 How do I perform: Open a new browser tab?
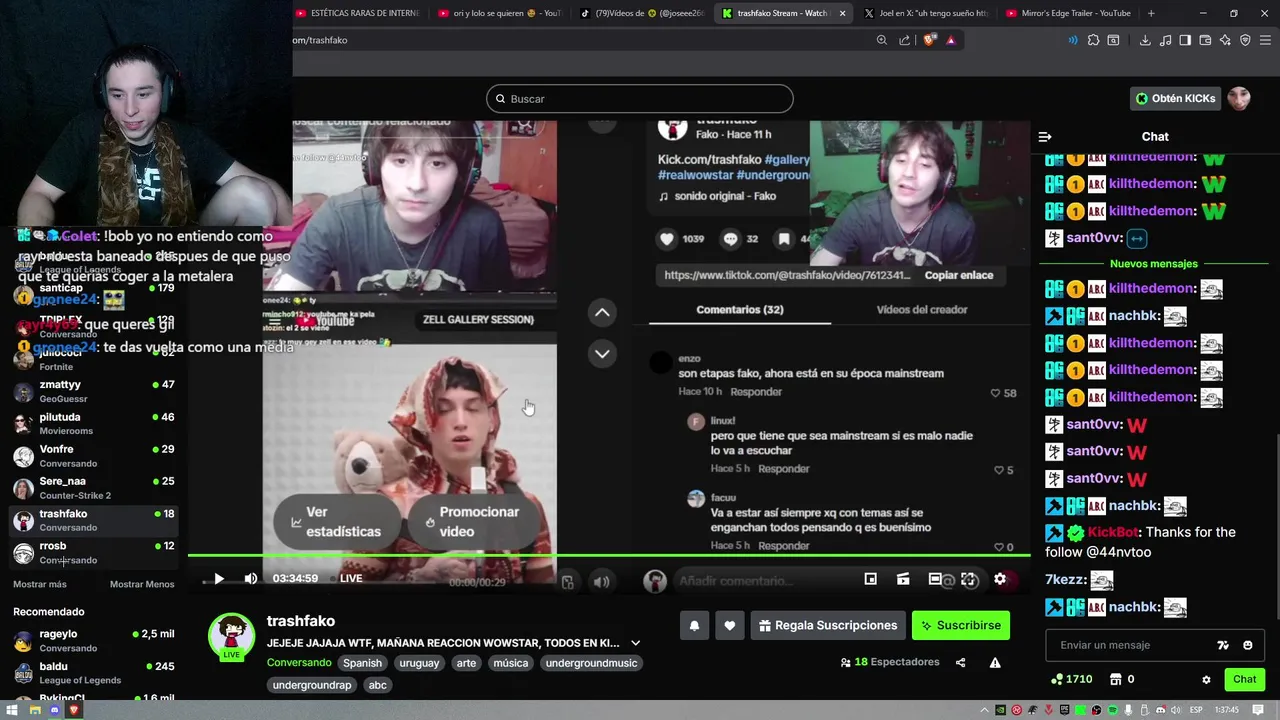[x=1151, y=13]
